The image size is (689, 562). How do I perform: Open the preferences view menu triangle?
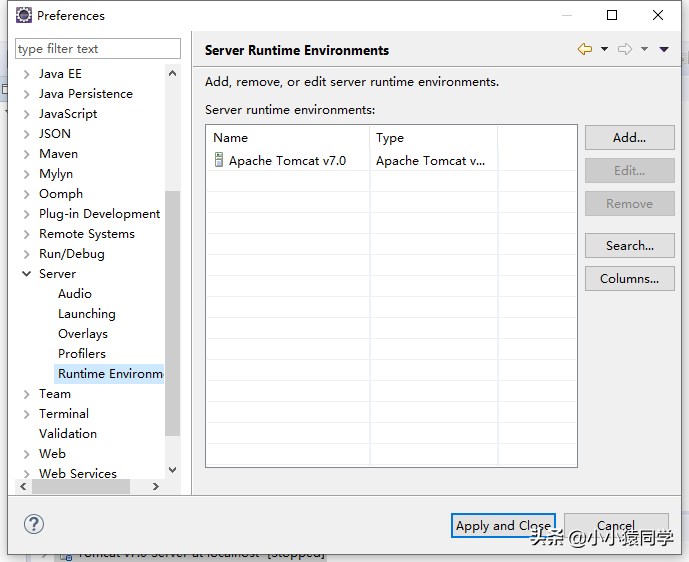tap(664, 50)
